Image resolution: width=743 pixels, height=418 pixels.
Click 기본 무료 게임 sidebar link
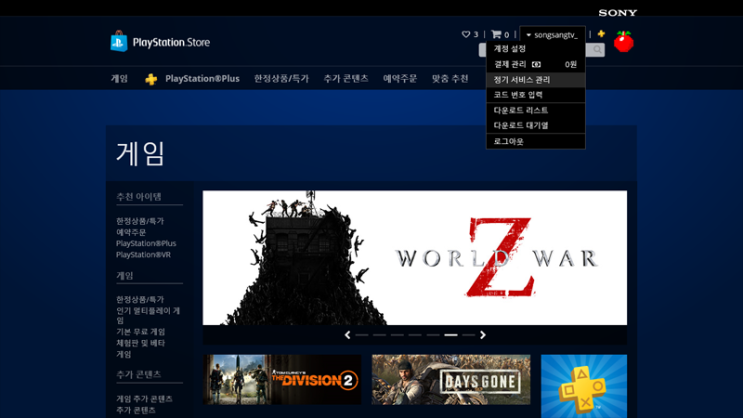click(x=141, y=332)
